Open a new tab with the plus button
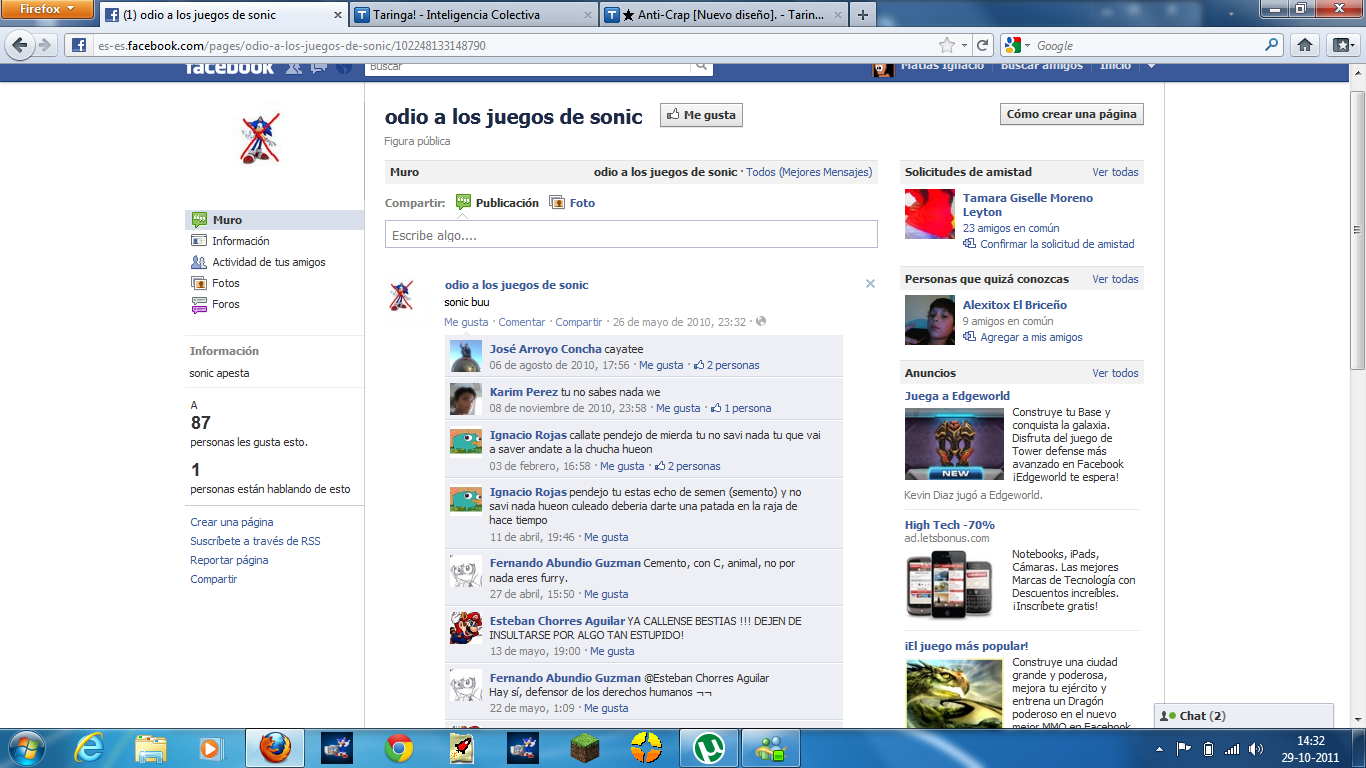The height and width of the screenshot is (768, 1366). coord(862,15)
